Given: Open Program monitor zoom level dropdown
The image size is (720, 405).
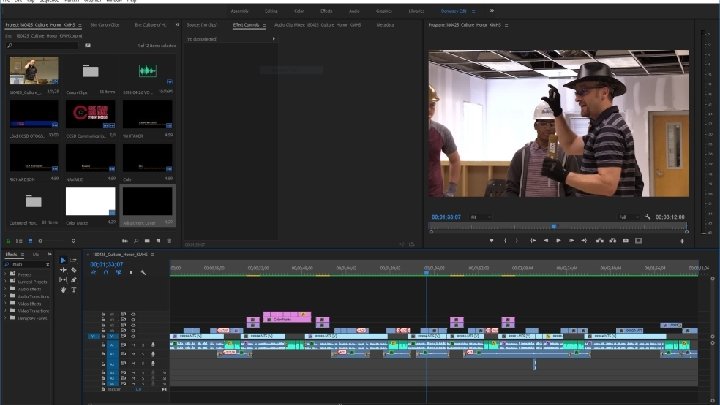Looking at the screenshot, I should click(480, 217).
